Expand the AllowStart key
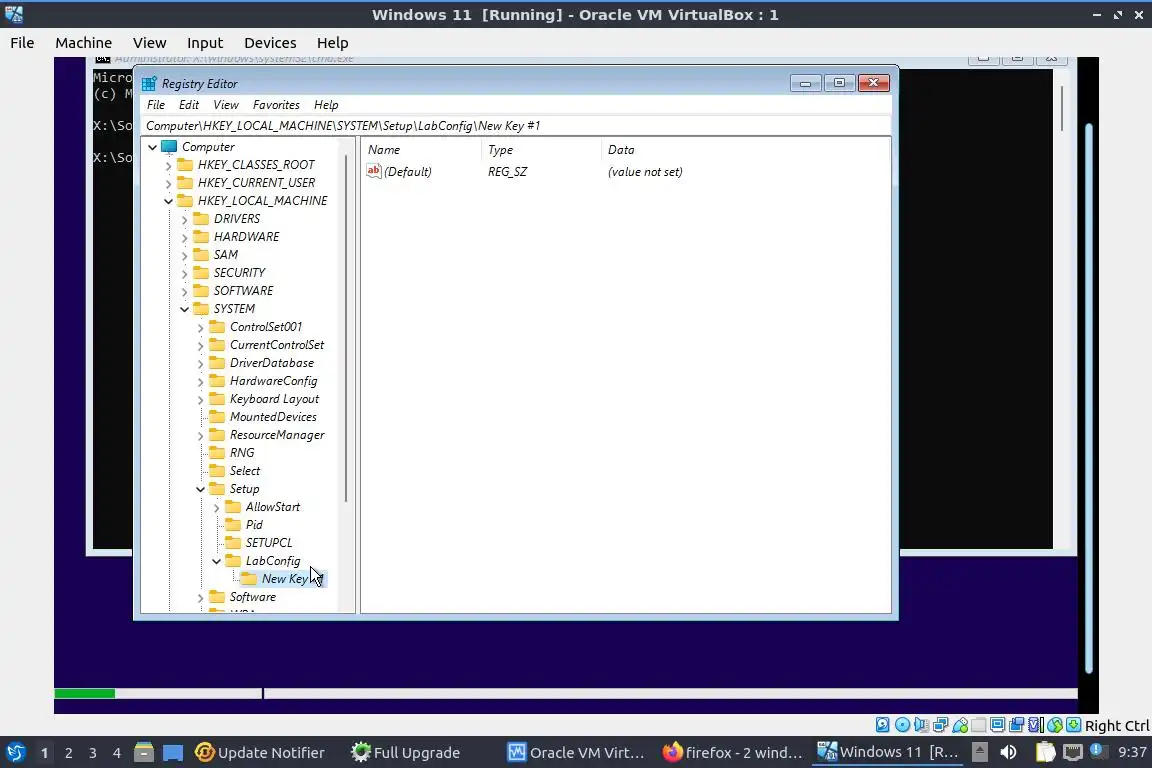Viewport: 1152px width, 768px height. [217, 508]
